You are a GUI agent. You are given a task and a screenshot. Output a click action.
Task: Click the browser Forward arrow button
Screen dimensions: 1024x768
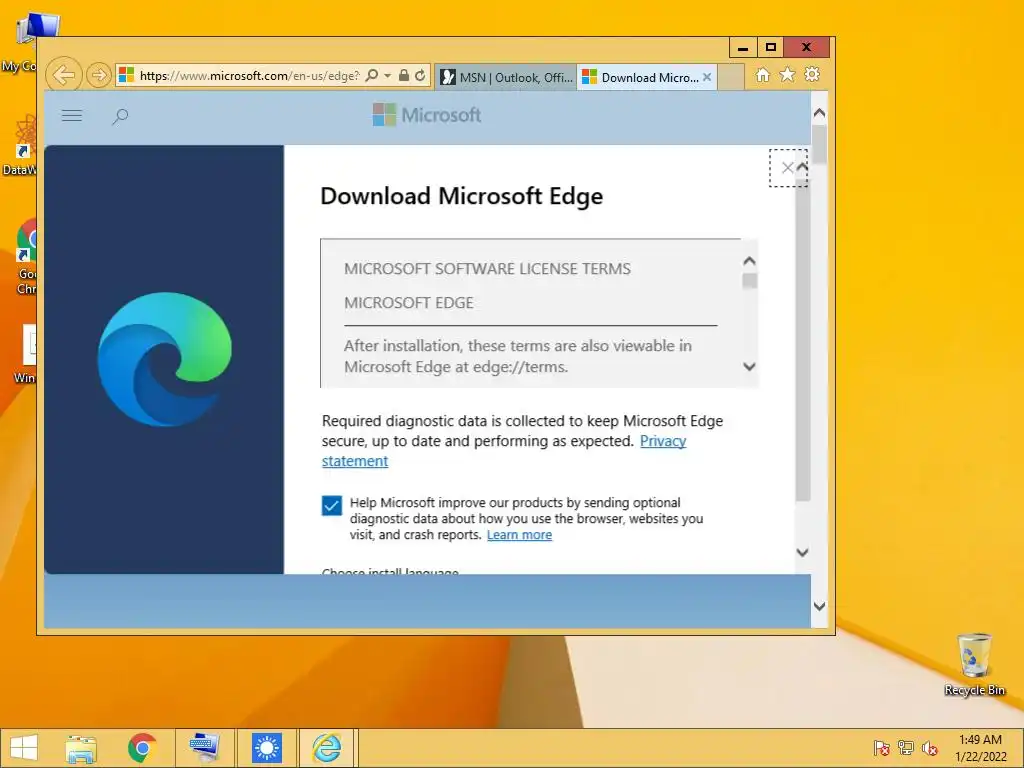pos(99,76)
